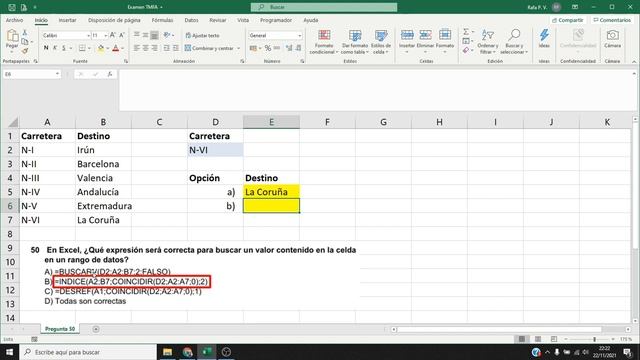Click the Comentarios button

tap(612, 20)
